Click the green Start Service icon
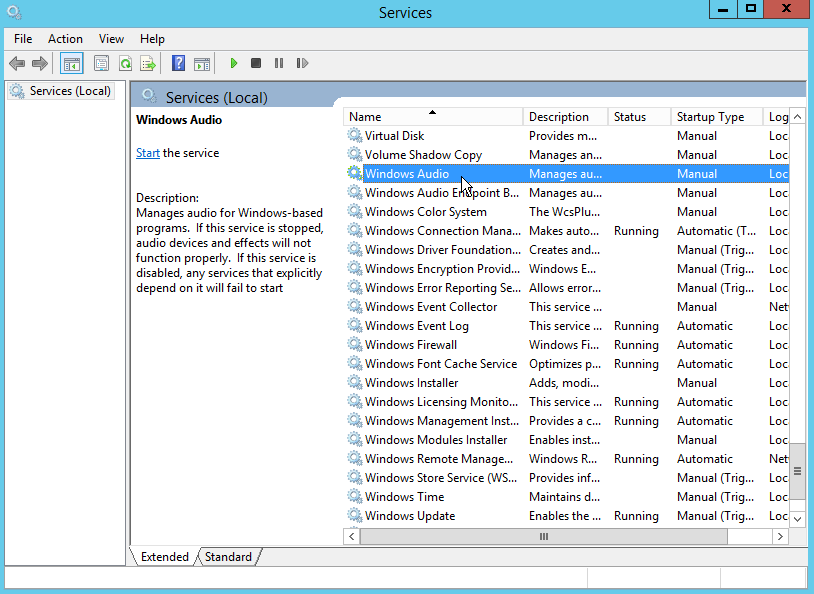The height and width of the screenshot is (594, 814). 234,63
